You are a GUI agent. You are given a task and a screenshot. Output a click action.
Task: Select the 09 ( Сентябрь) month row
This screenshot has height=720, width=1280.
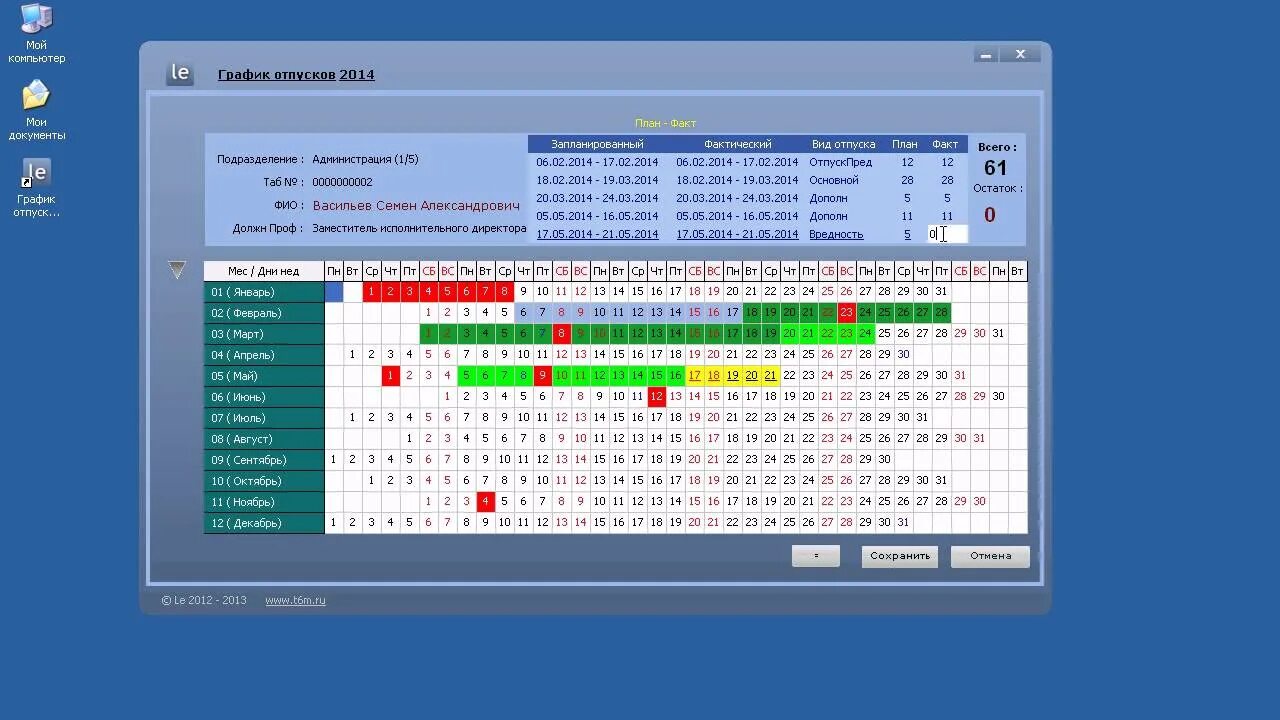click(x=264, y=460)
